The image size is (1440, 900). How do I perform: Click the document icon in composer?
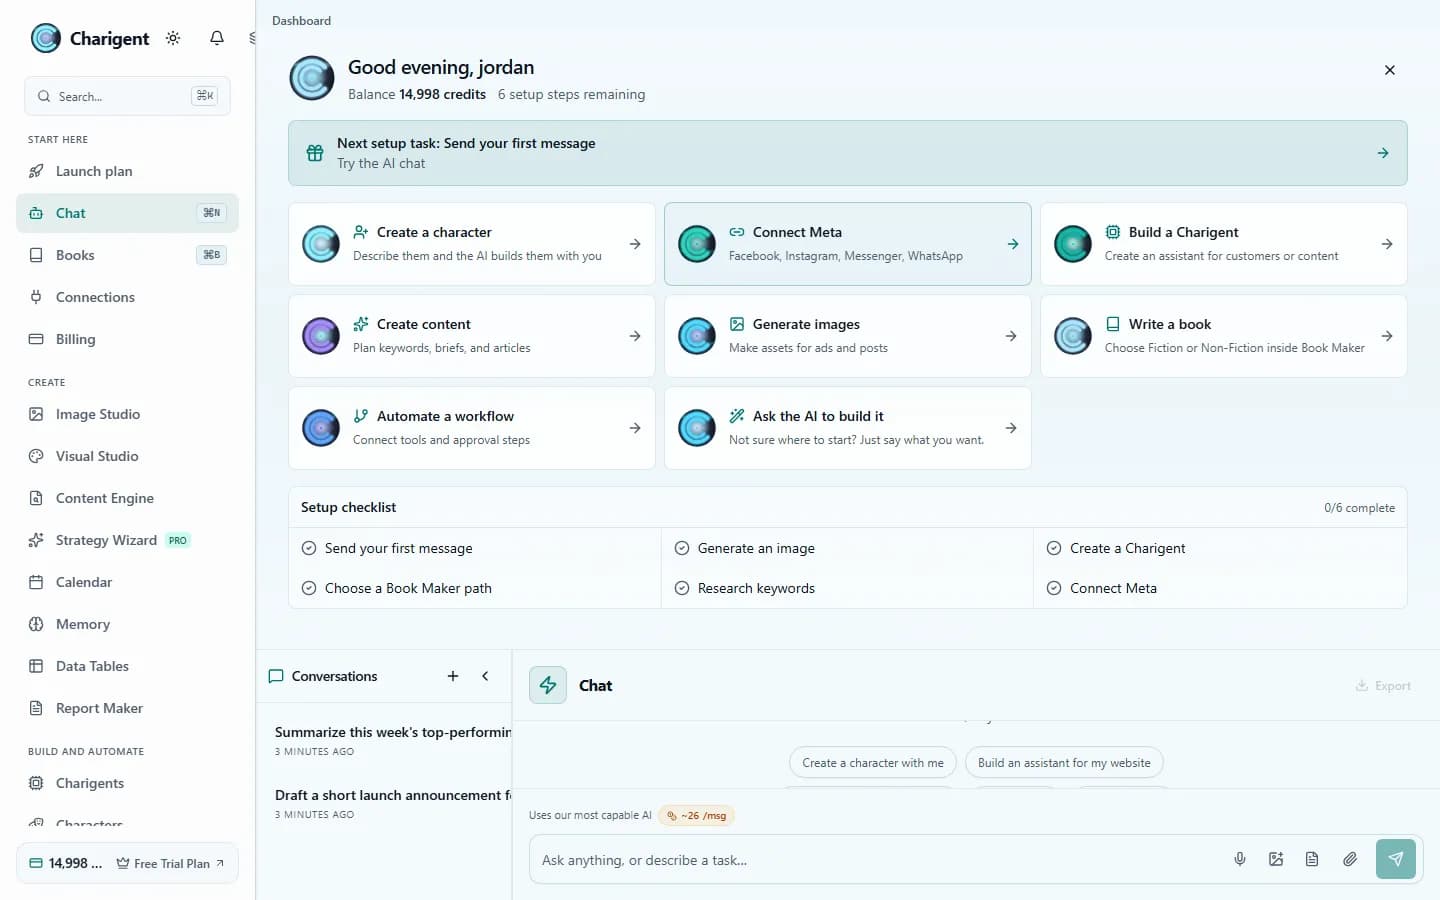pos(1312,859)
